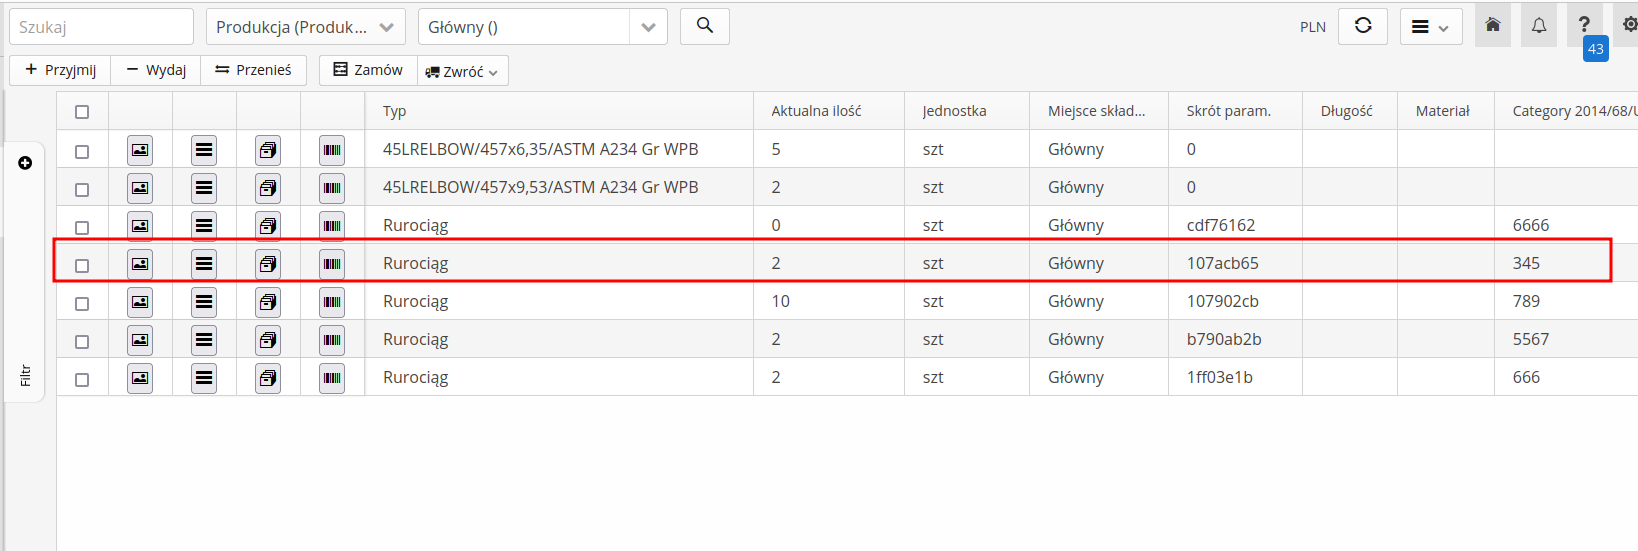
Task: Click the copy icon in the cdf76162 row
Action: (x=268, y=226)
